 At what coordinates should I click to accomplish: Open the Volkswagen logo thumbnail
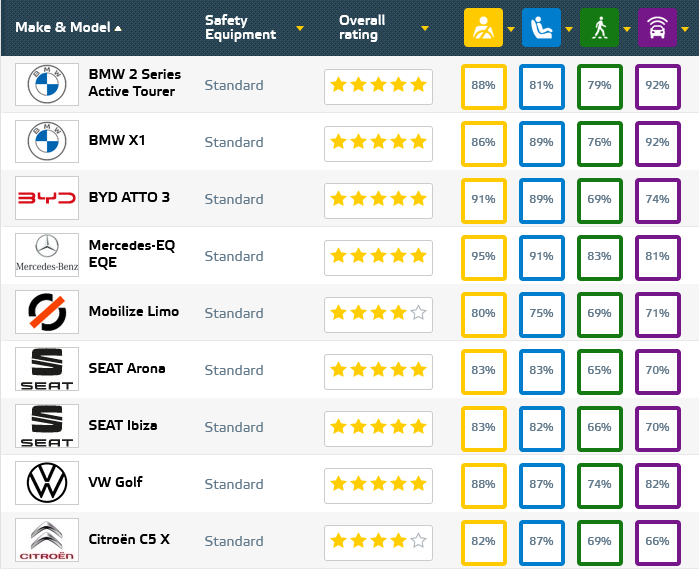click(x=47, y=483)
